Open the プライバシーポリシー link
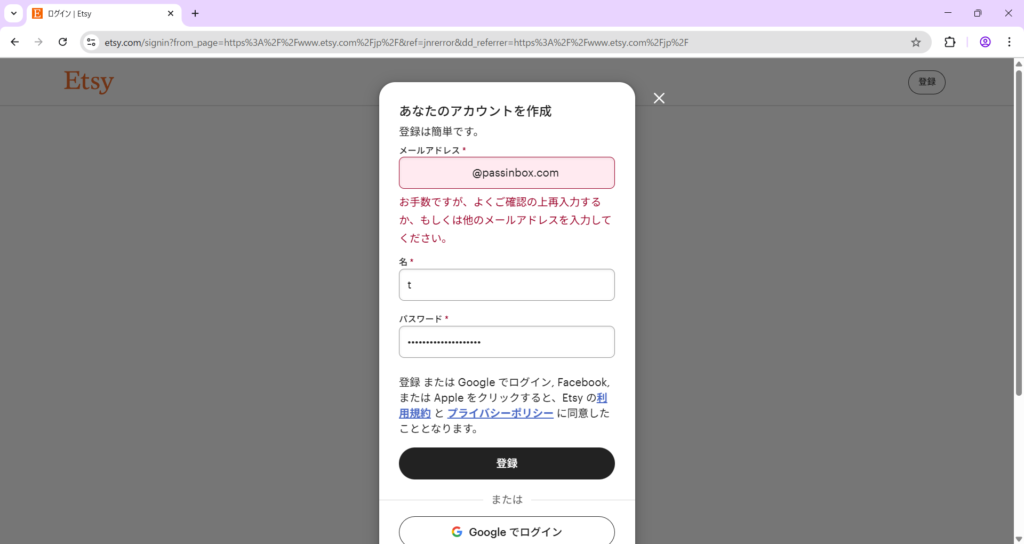Viewport: 1024px width, 544px height. (x=500, y=413)
